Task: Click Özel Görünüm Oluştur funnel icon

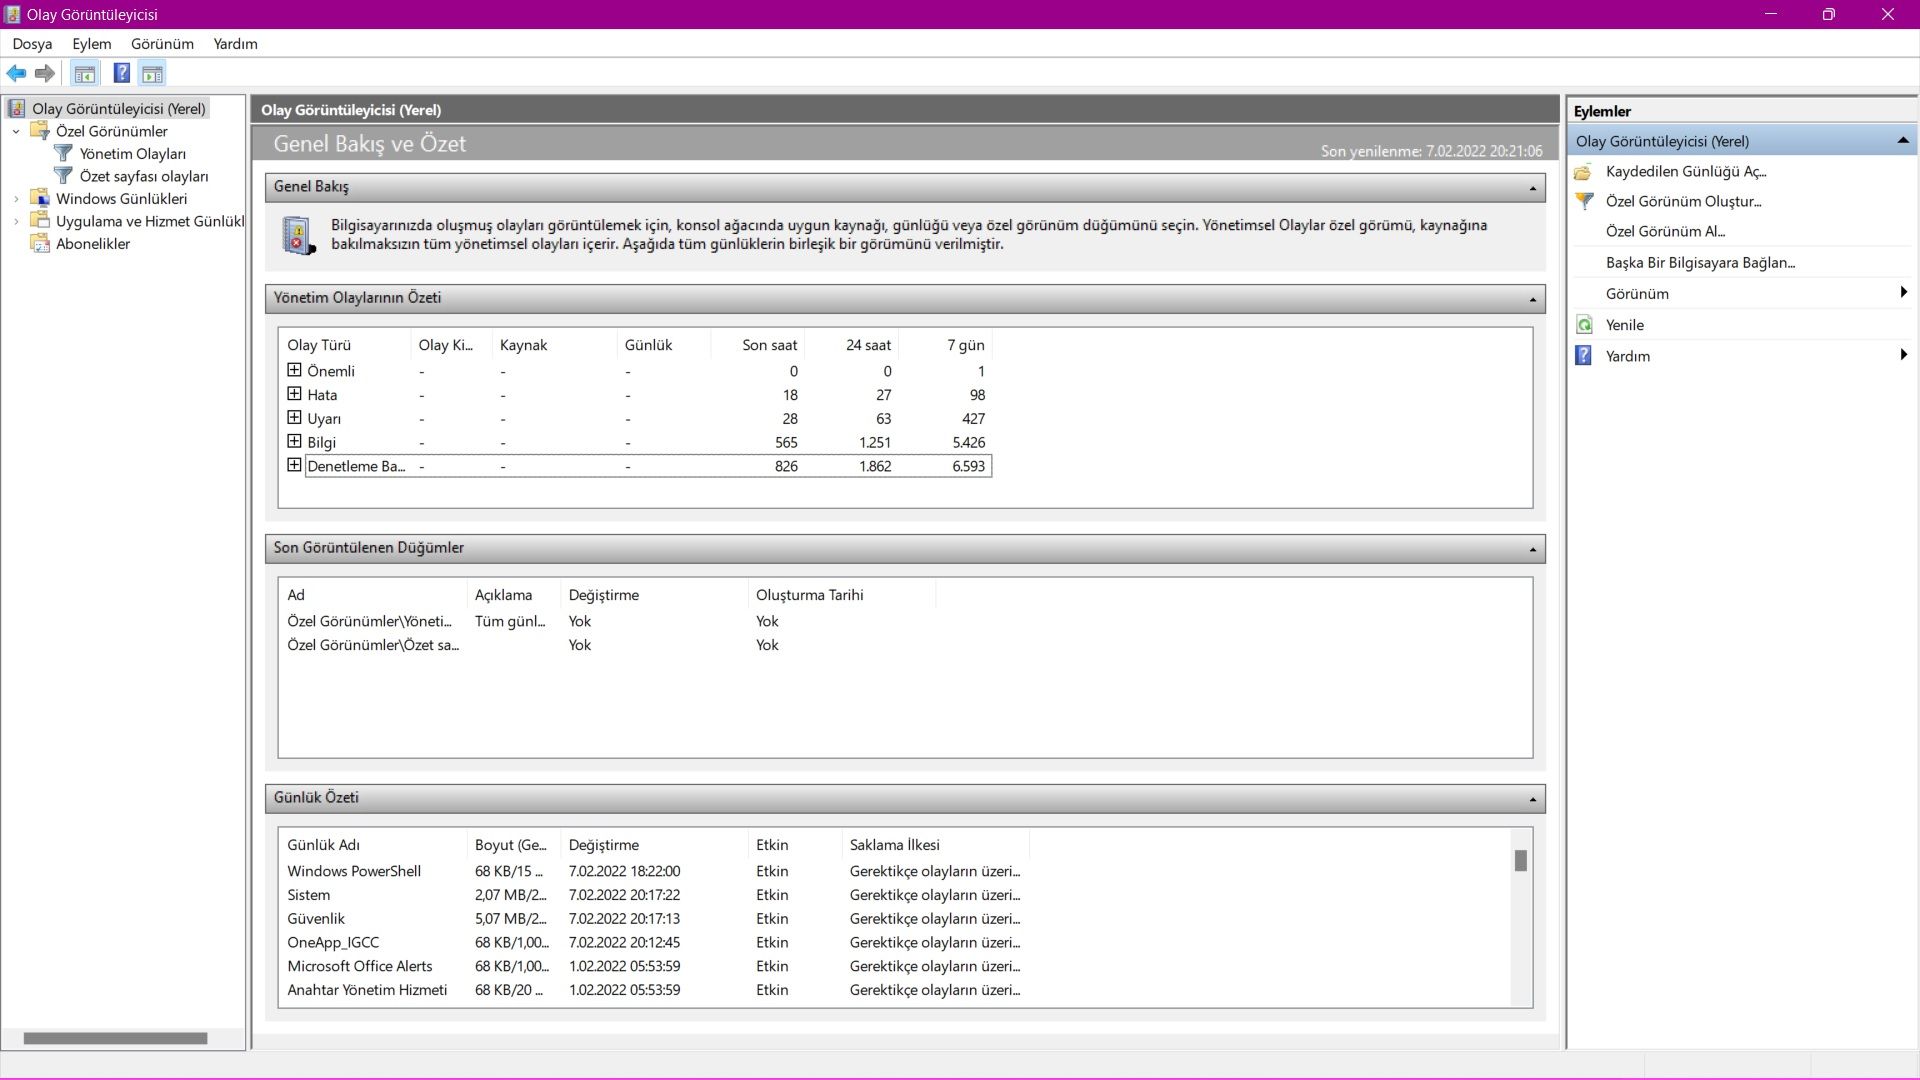Action: pyautogui.click(x=1584, y=201)
